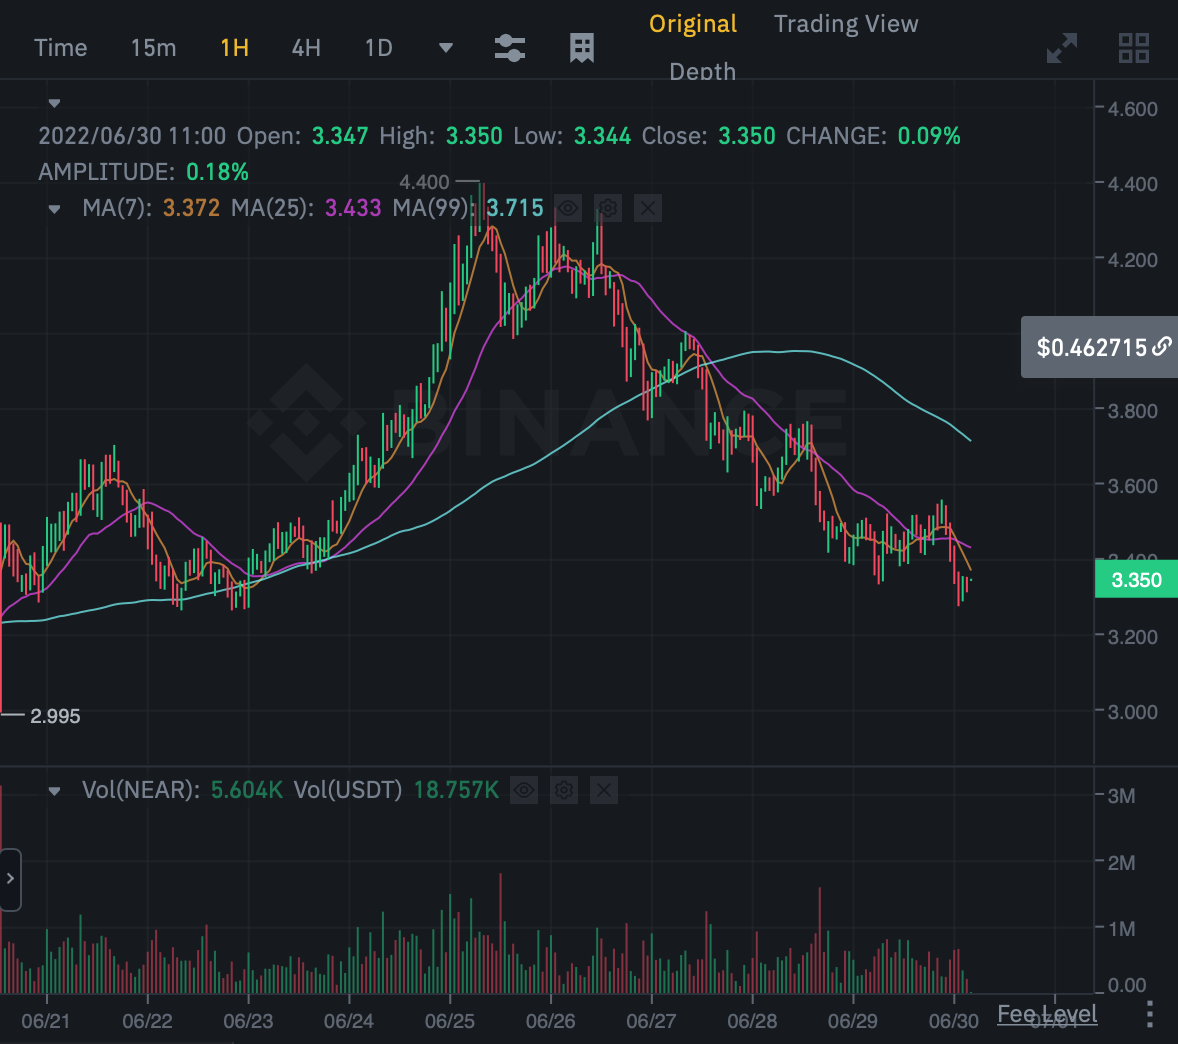The image size is (1178, 1044).
Task: Expand the left side panel chevron
Action: click(10, 879)
